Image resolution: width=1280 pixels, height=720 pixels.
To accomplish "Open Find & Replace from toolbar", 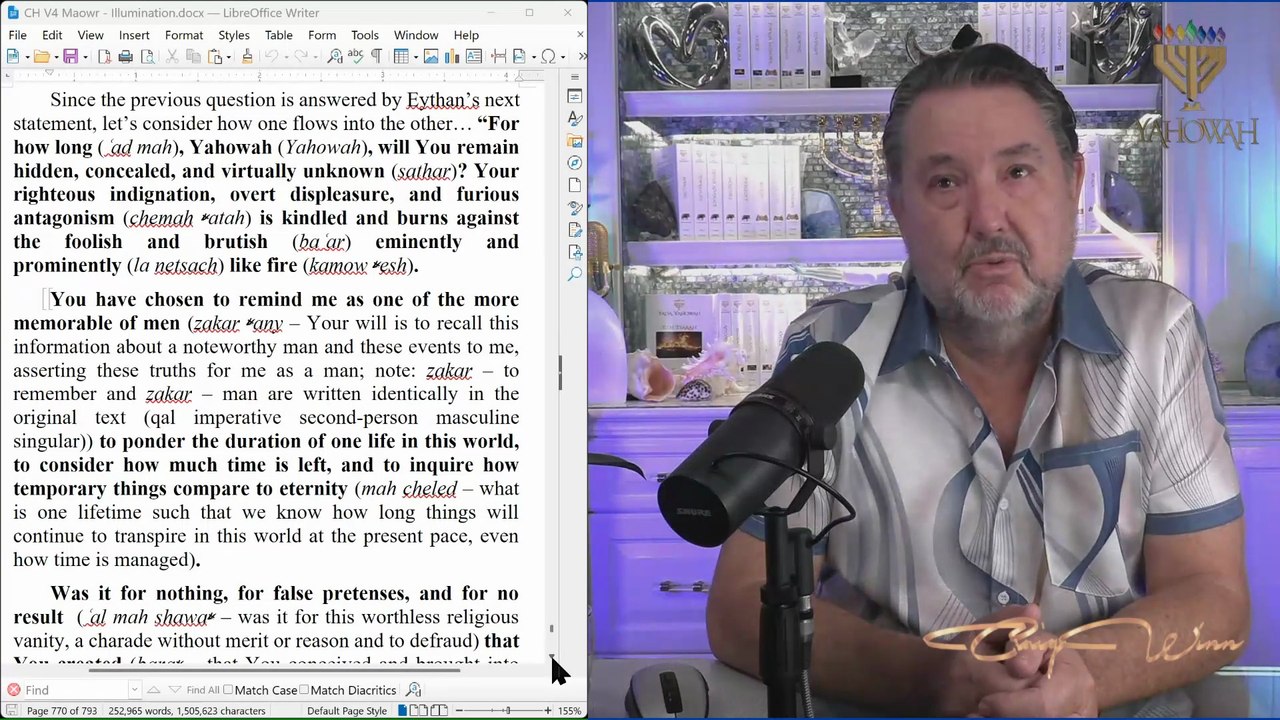I will pyautogui.click(x=335, y=56).
